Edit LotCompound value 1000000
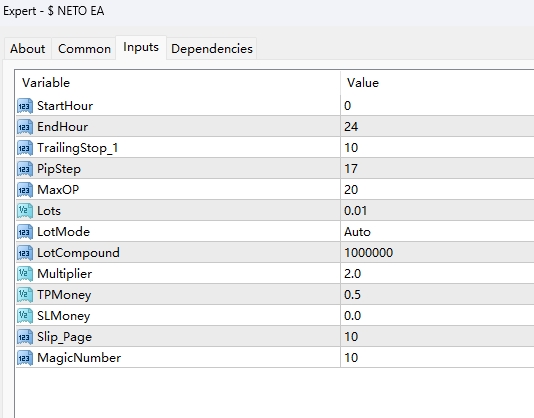 [437, 253]
